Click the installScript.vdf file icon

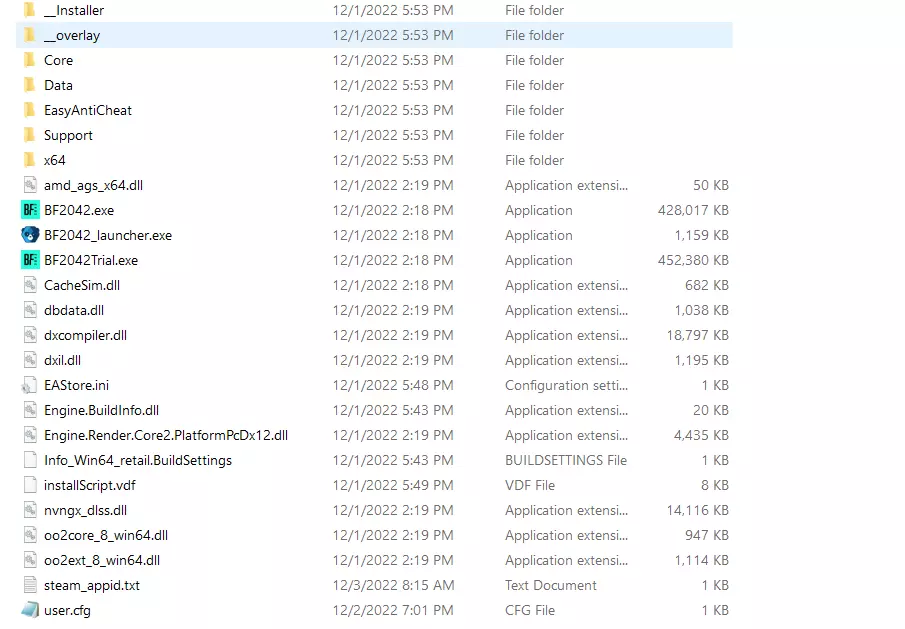coord(30,485)
